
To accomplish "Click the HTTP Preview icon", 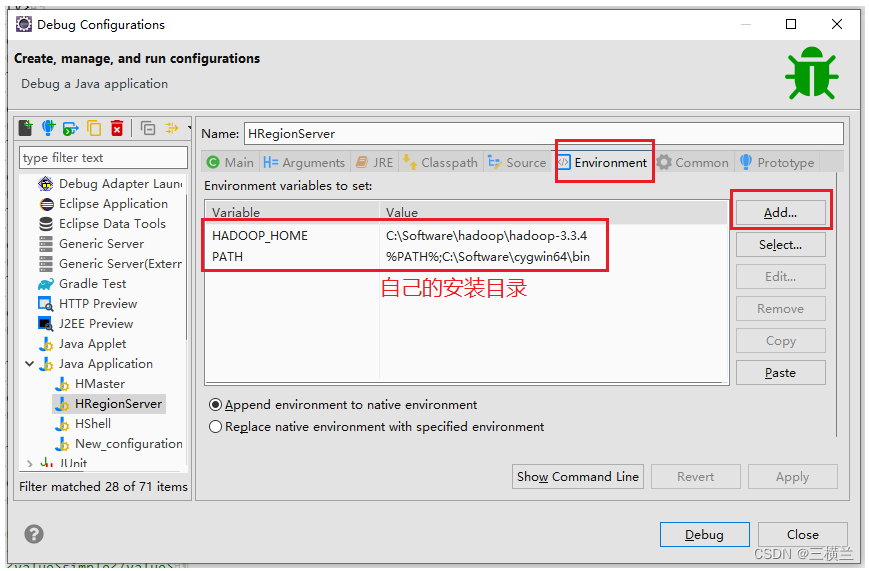I will [45, 304].
